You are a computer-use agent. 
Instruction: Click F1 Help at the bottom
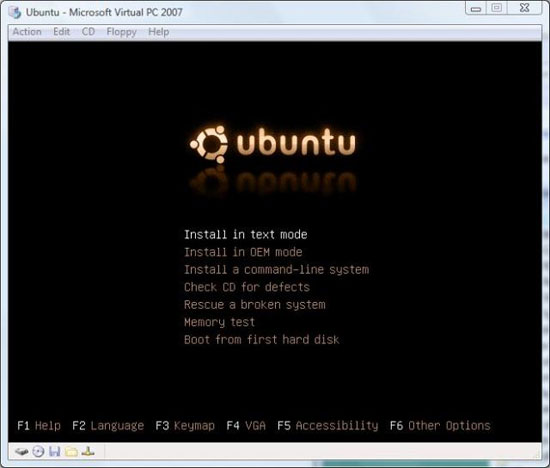[39, 426]
